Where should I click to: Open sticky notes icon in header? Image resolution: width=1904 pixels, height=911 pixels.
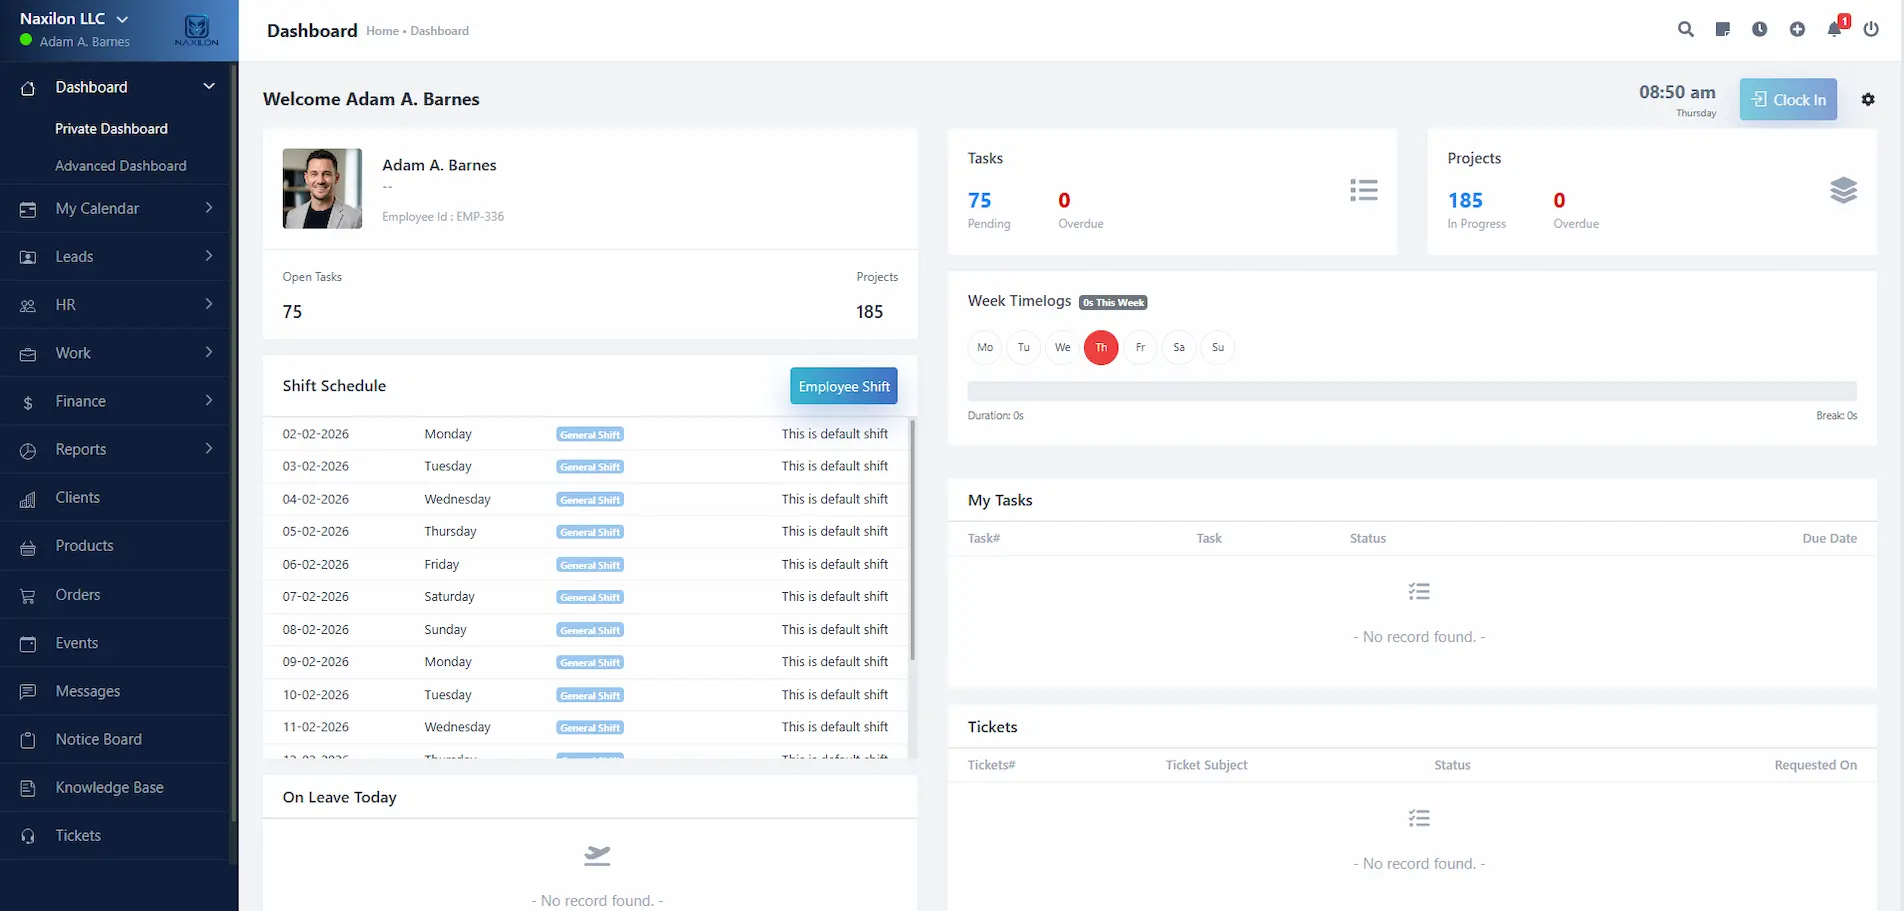(1722, 30)
